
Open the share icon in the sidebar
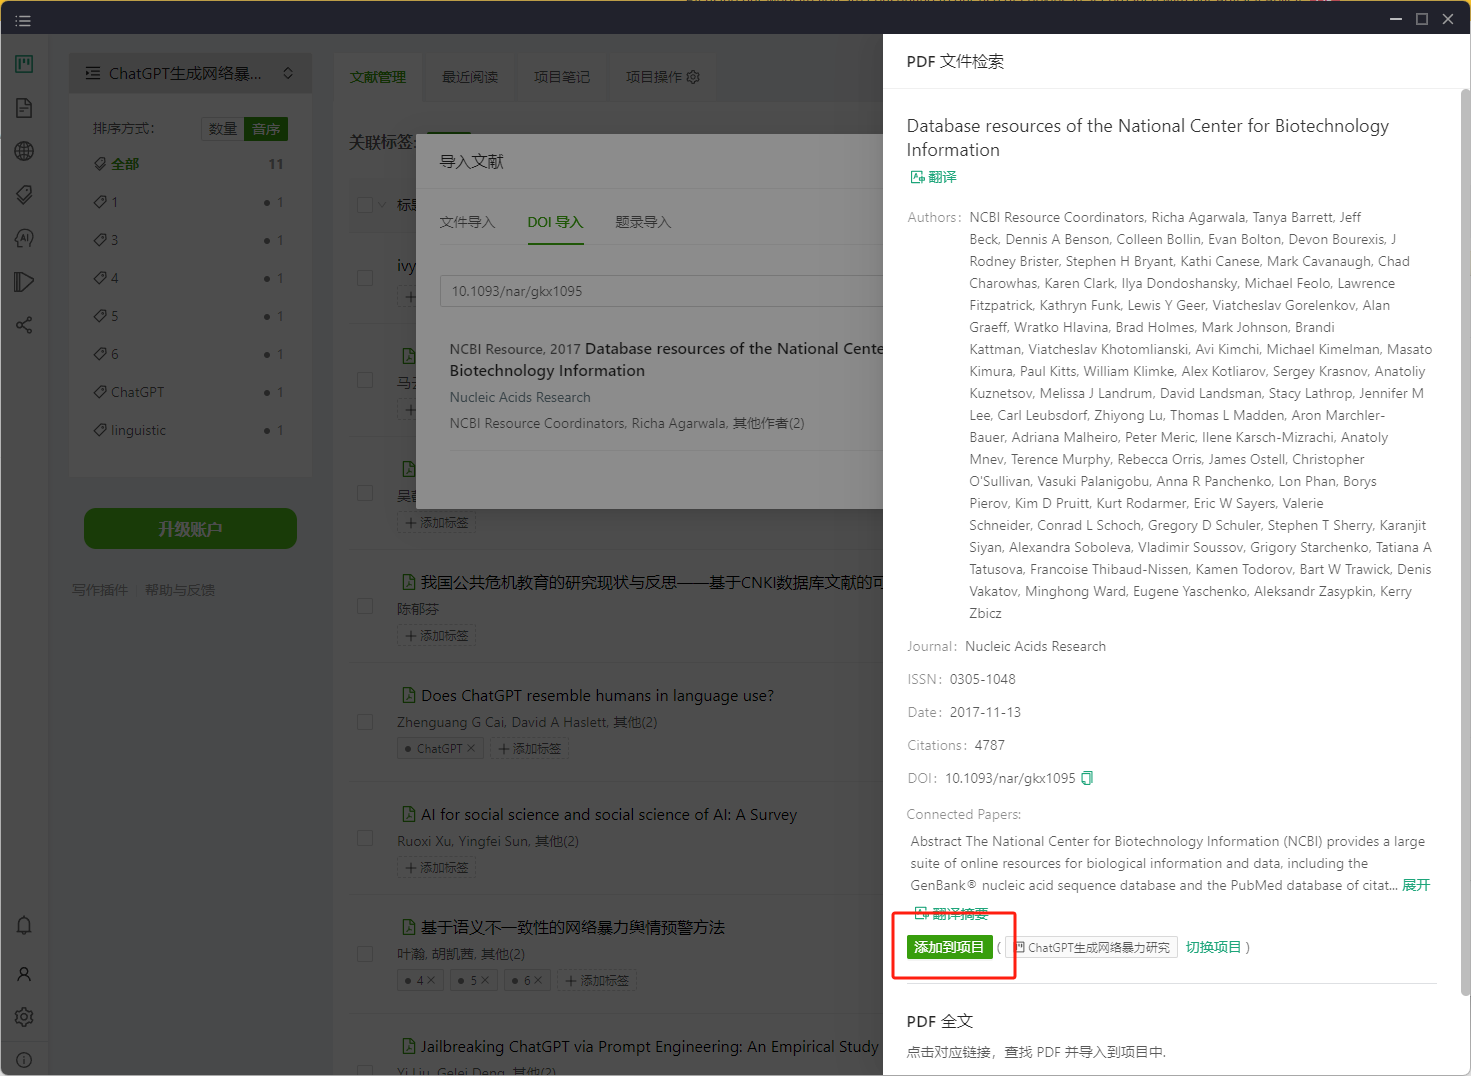pos(24,325)
